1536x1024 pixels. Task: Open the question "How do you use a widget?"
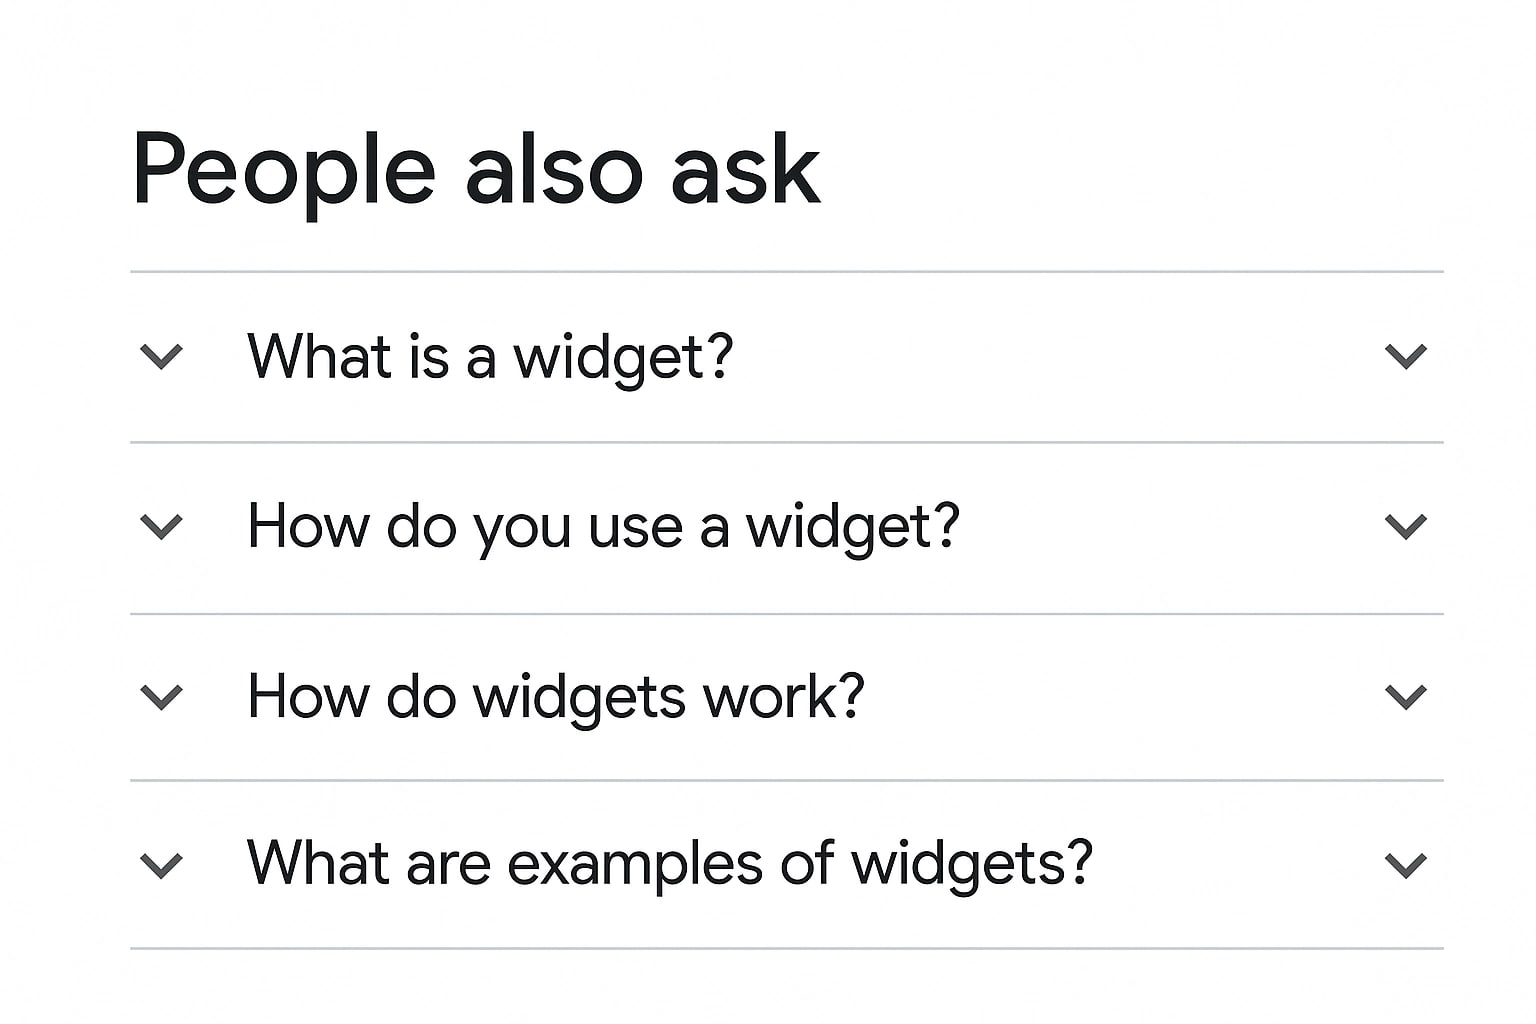coord(602,525)
